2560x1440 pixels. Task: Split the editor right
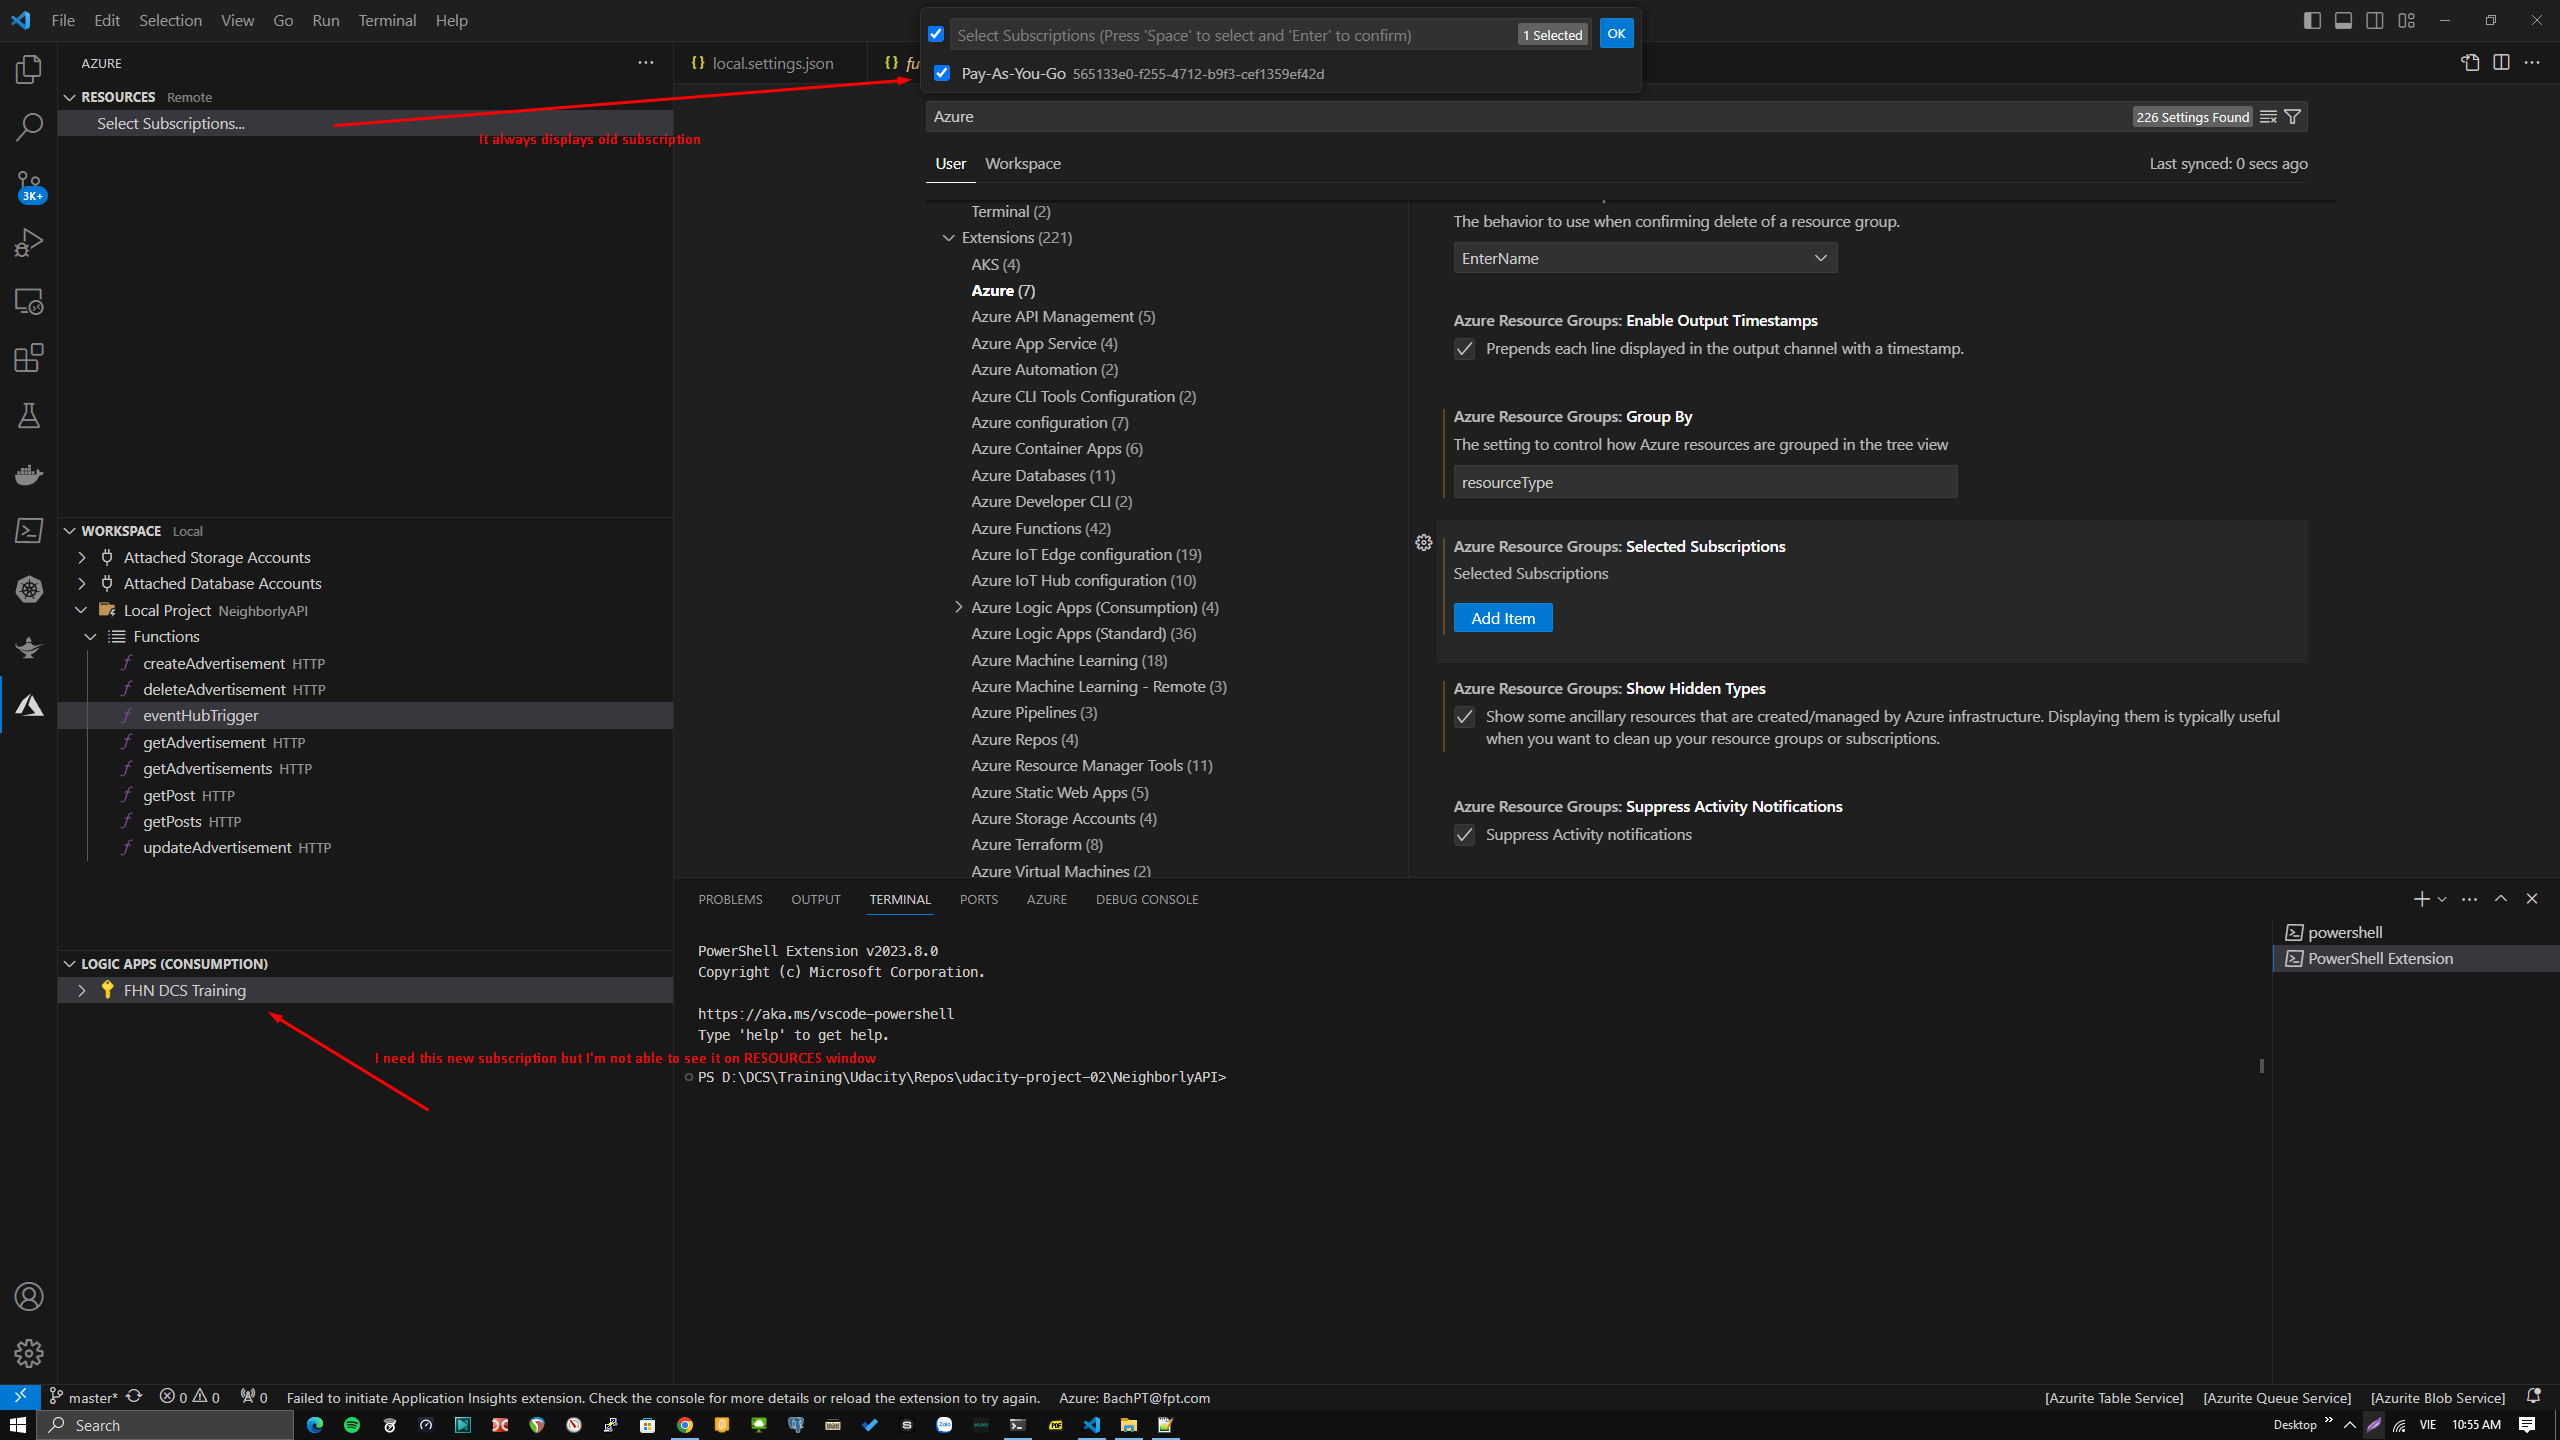pos(2501,63)
